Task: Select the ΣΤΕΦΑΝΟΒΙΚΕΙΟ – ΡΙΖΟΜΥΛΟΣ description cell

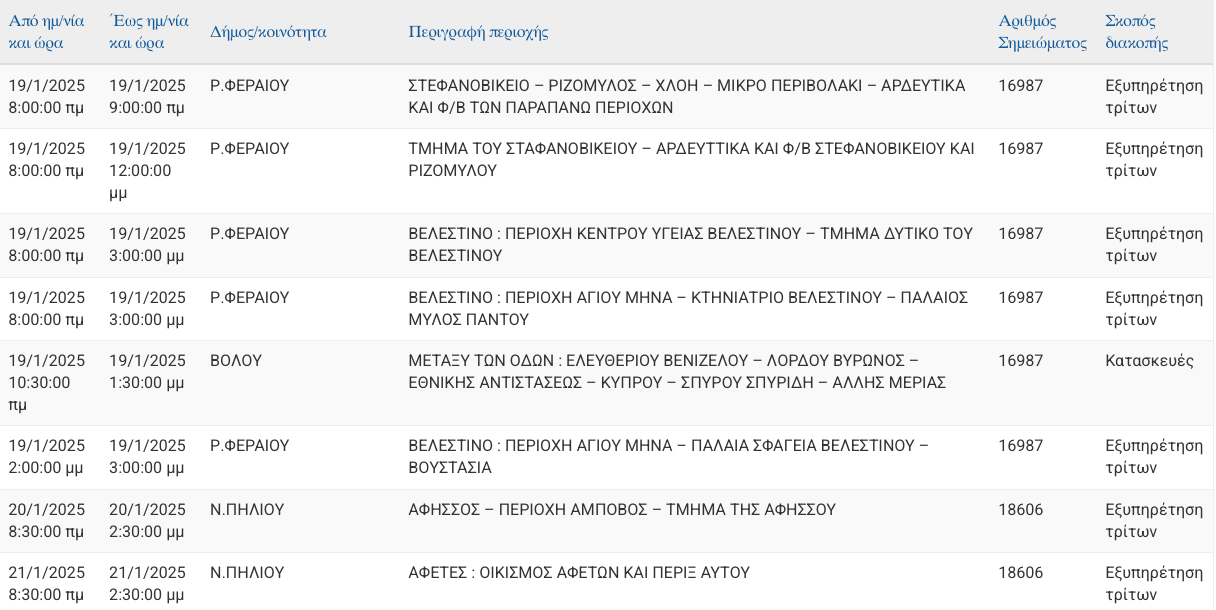Action: (x=687, y=96)
